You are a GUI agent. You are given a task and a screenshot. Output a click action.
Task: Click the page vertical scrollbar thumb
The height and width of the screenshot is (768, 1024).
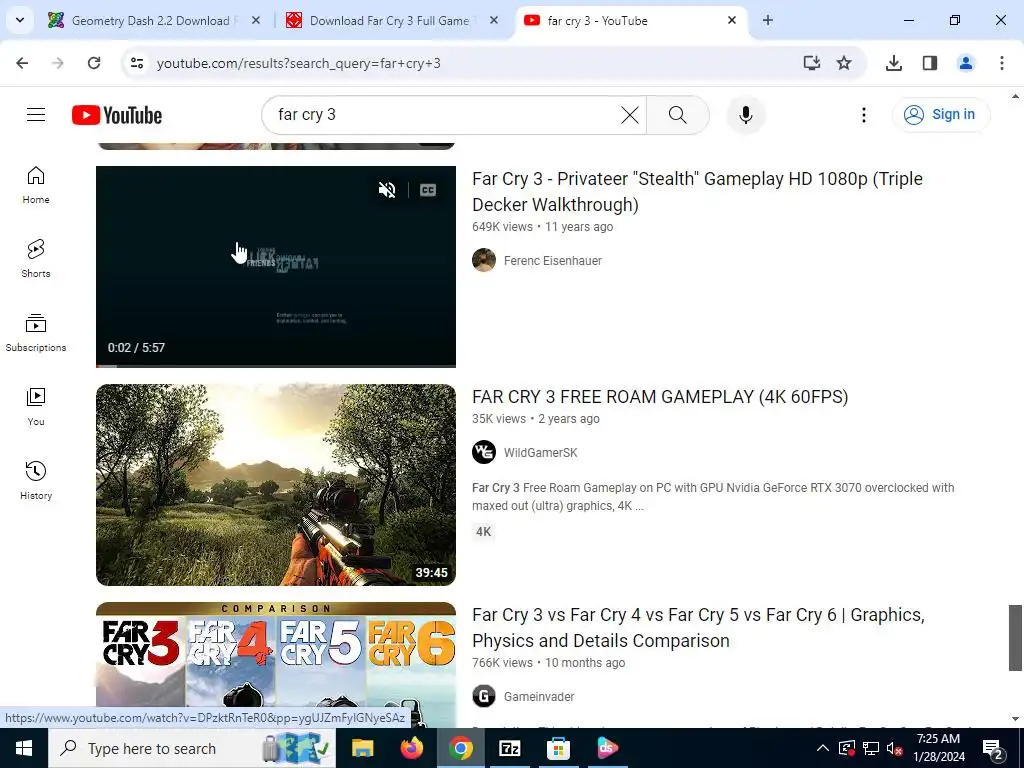(x=1015, y=637)
